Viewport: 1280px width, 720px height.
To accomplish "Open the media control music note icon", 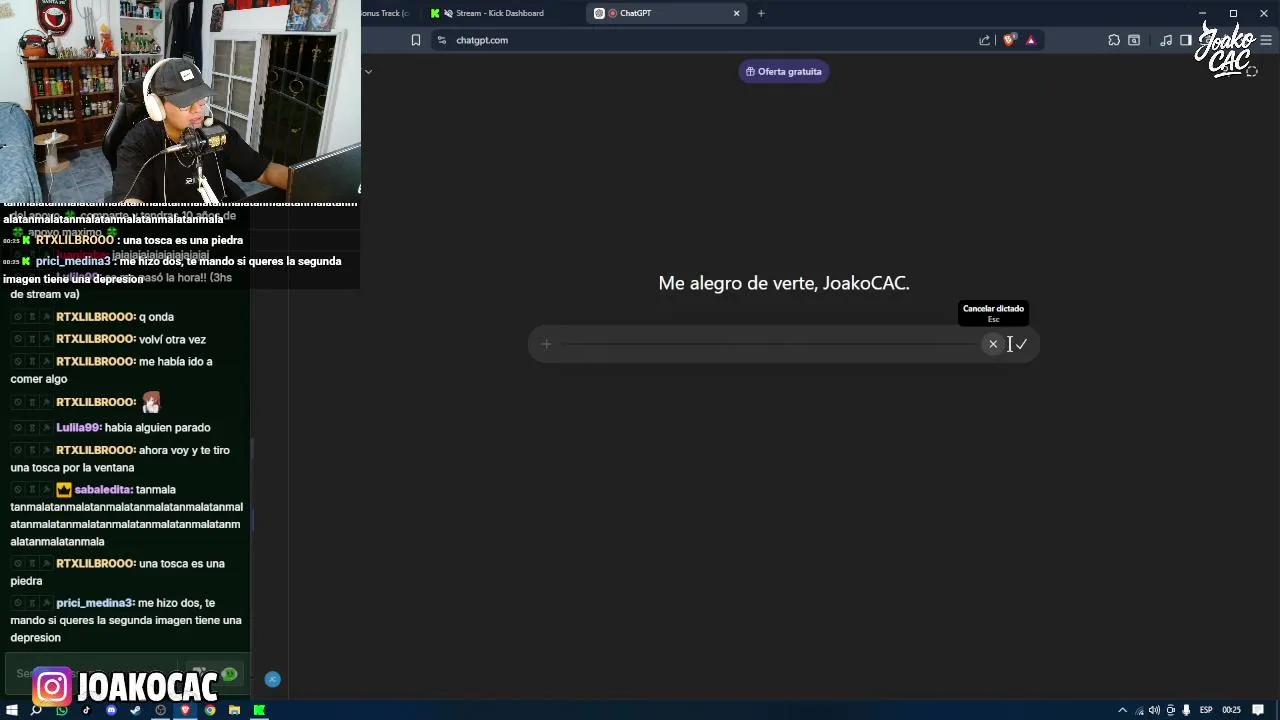I will pyautogui.click(x=1166, y=40).
